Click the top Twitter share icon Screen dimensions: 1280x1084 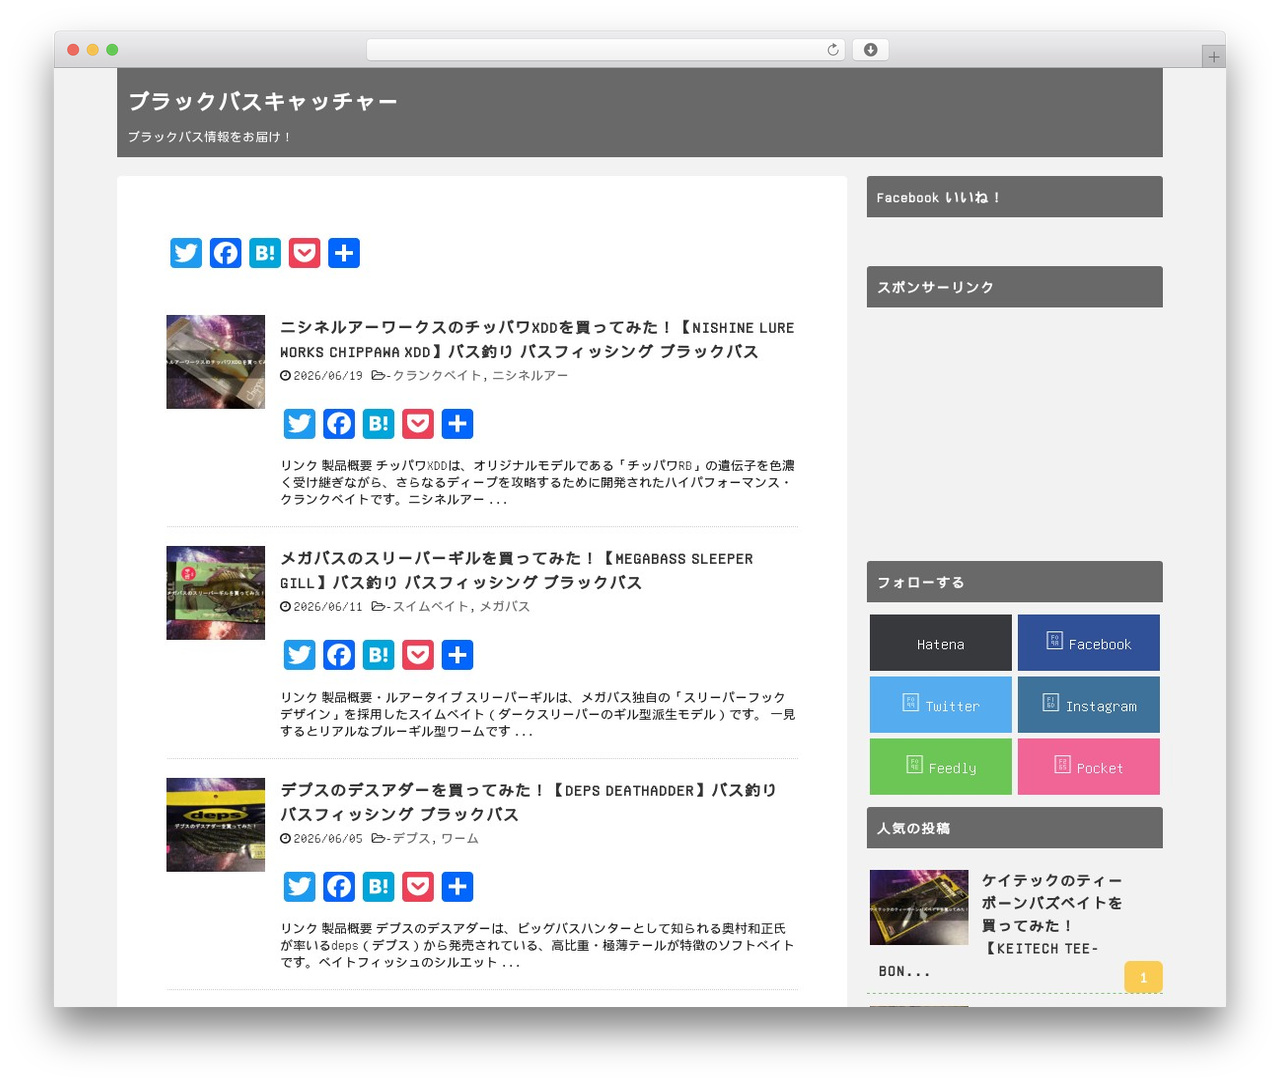(x=186, y=253)
